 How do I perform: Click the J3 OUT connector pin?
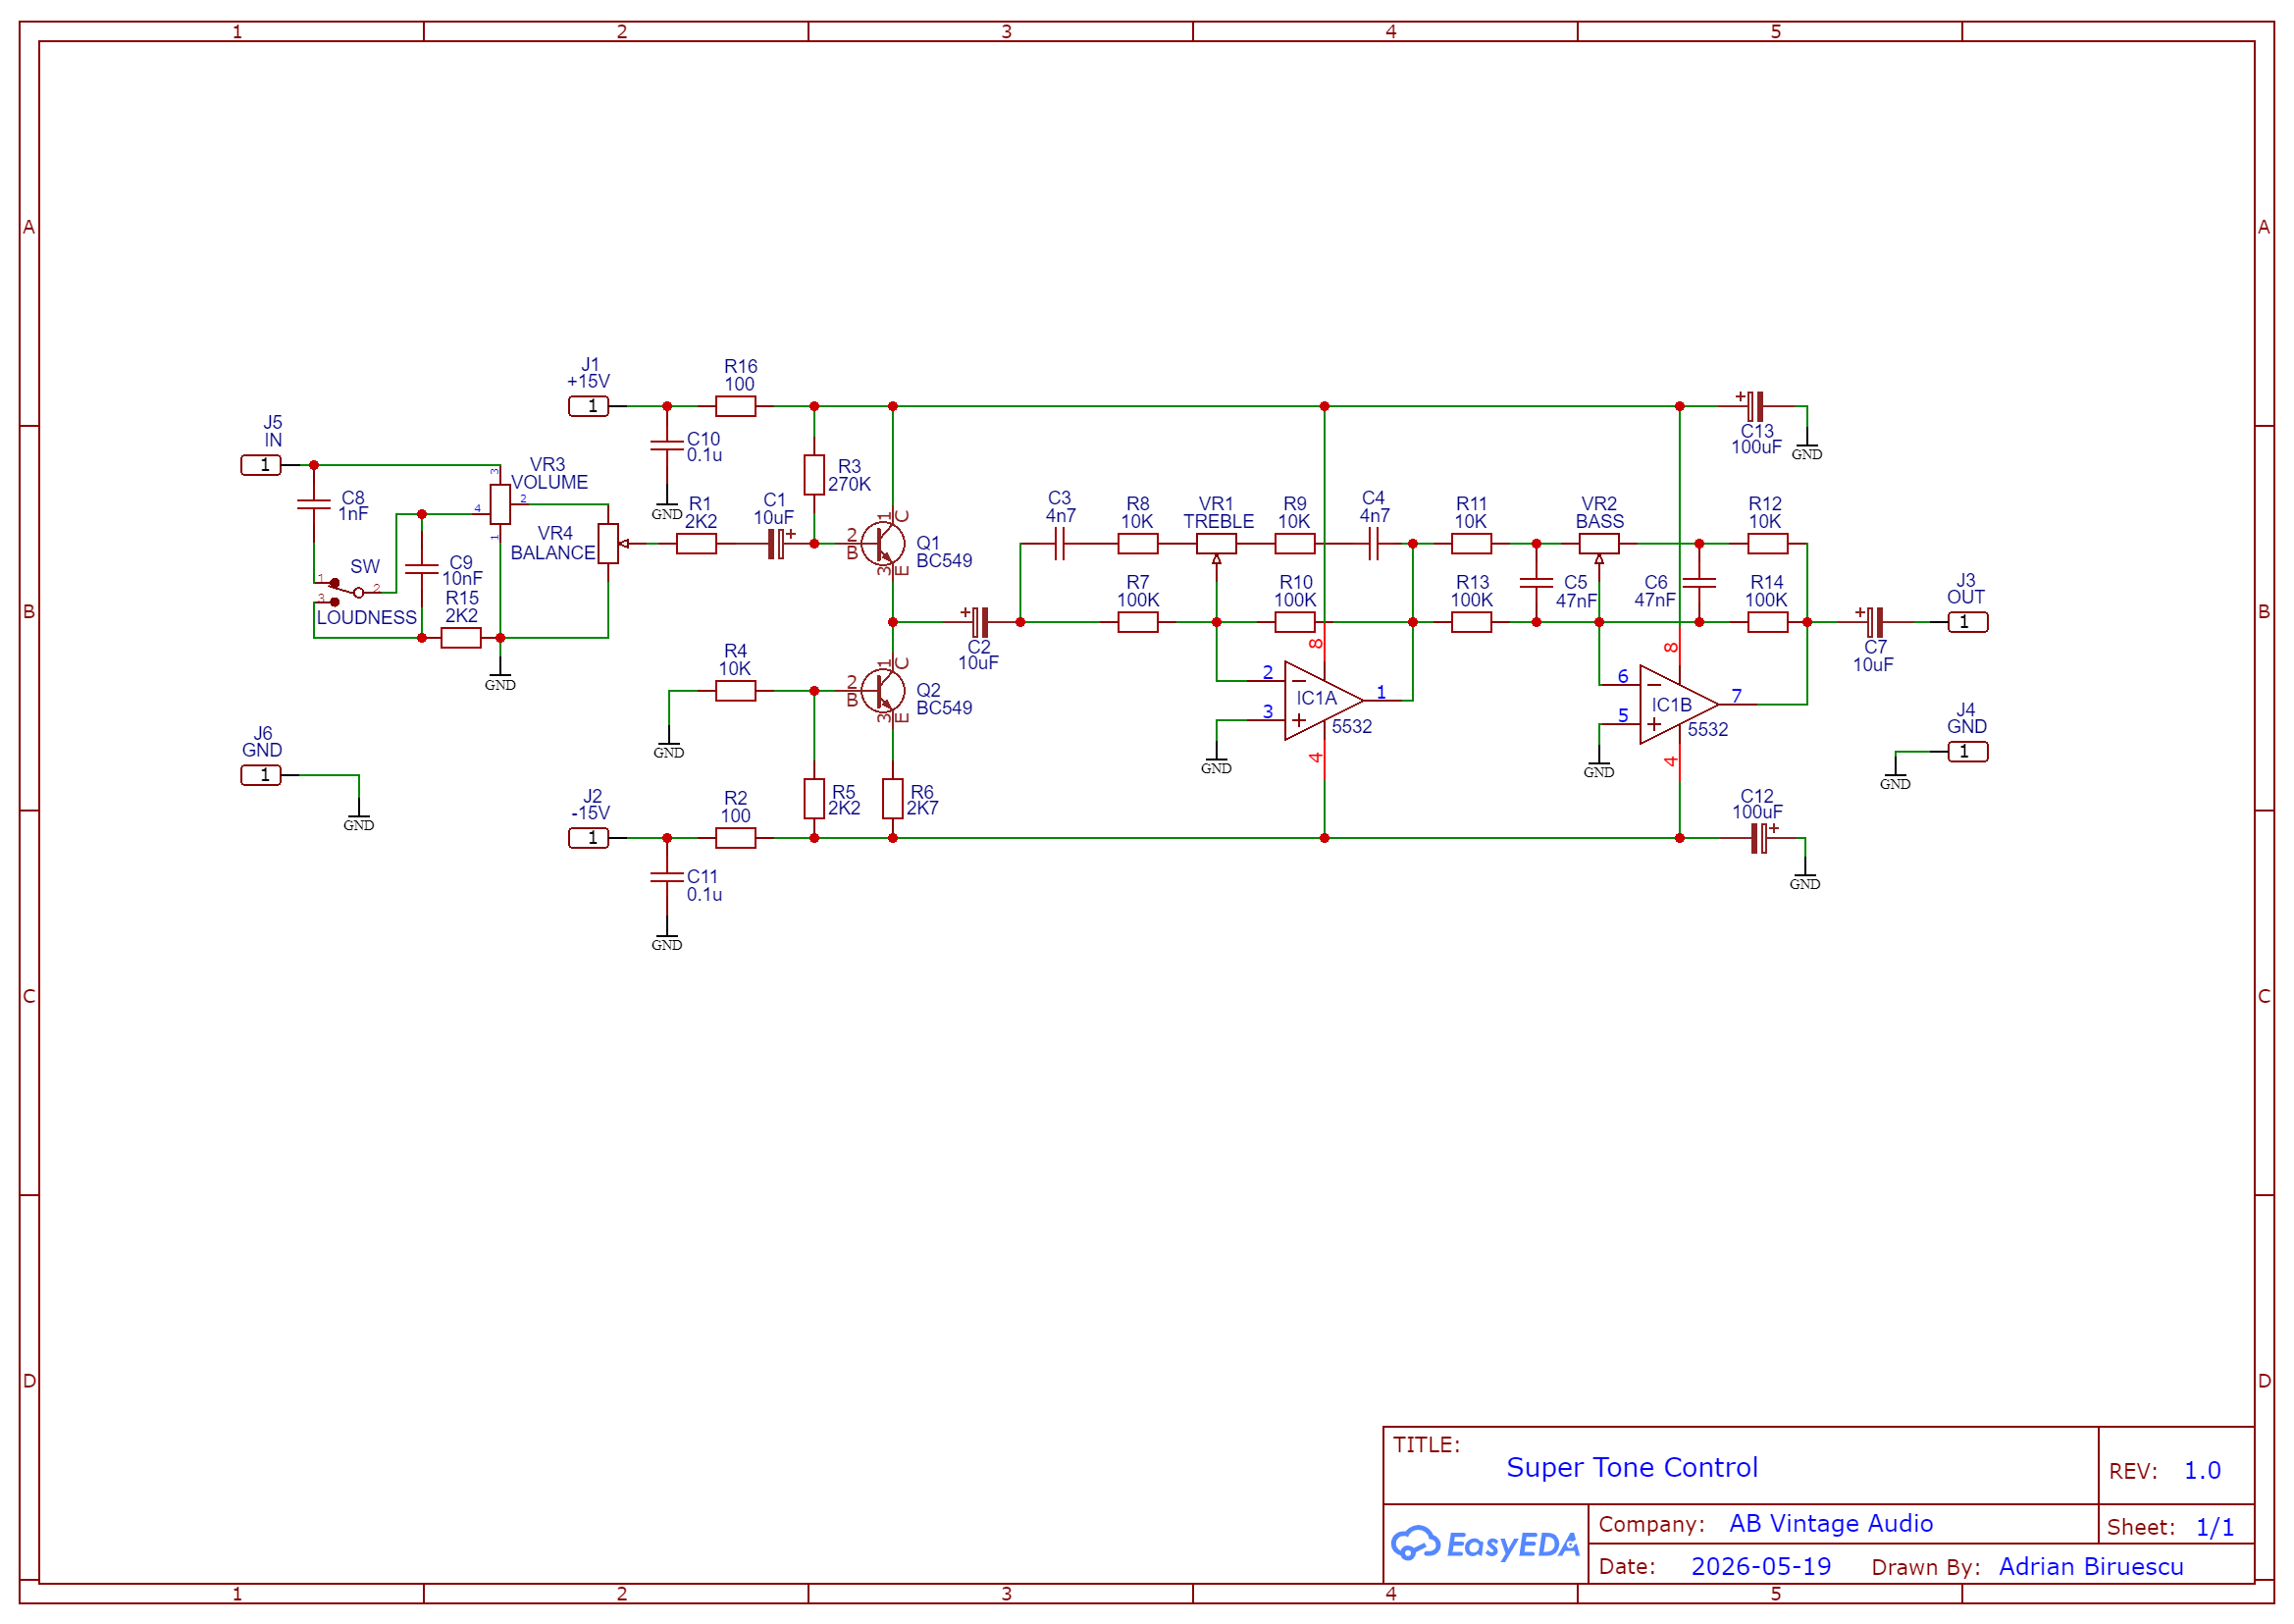(x=1967, y=622)
